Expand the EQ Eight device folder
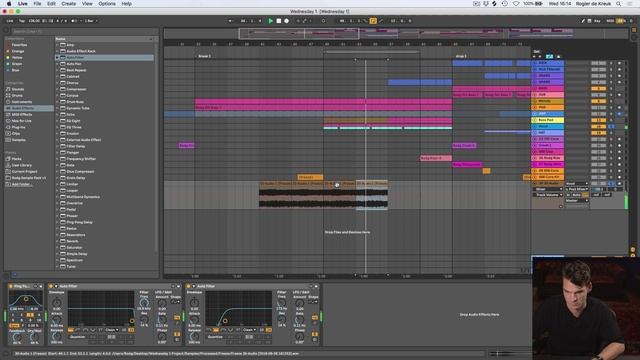 point(57,121)
